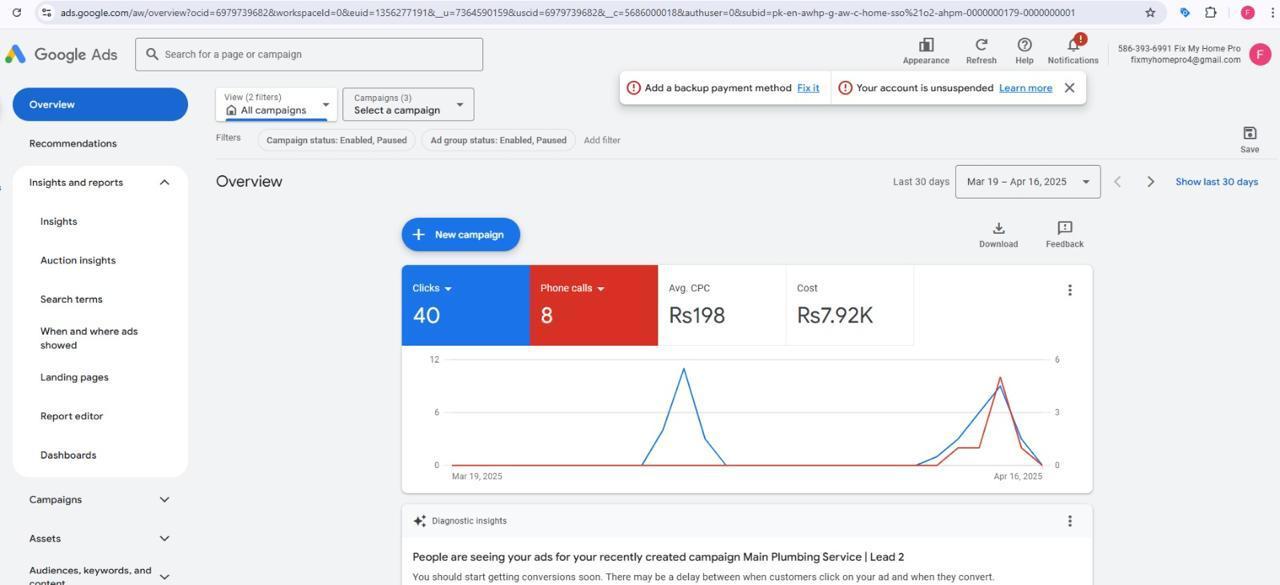Click the Save icon
This screenshot has width=1280, height=585.
click(1249, 134)
